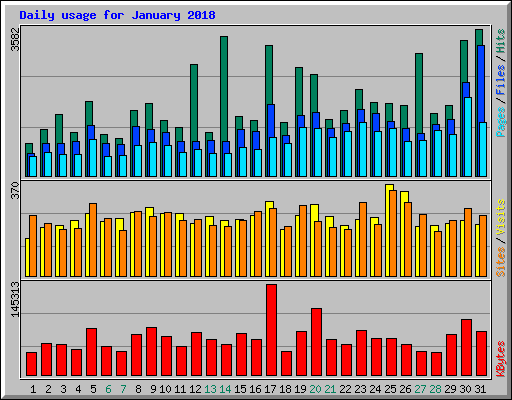Click the red KBytes bar for day 9
This screenshot has height=400, width=512.
tap(151, 352)
